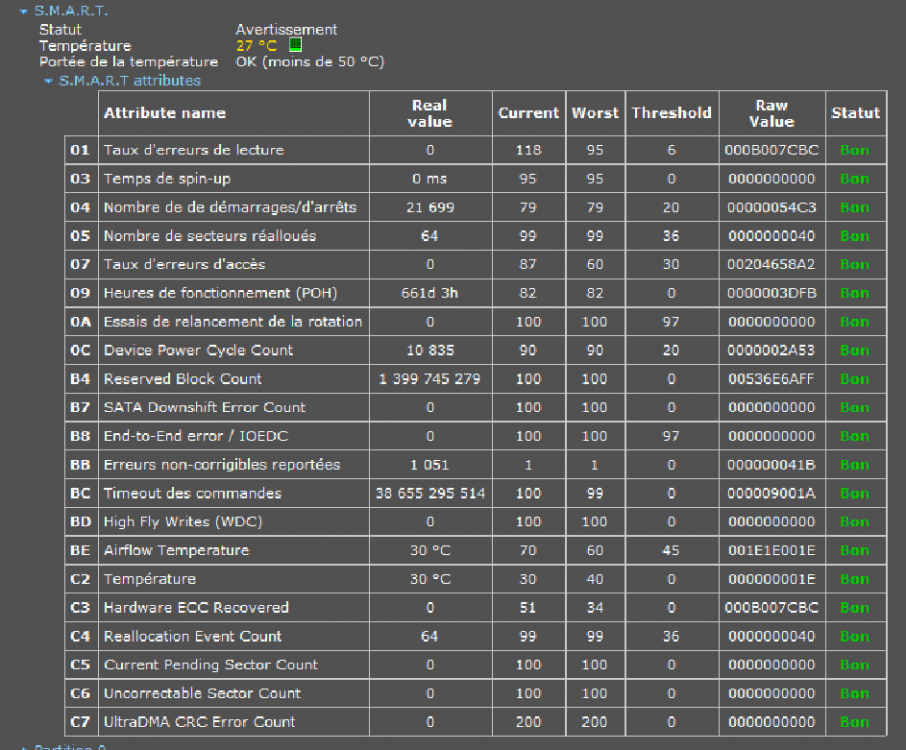Click the 1 399 745 279 value
The height and width of the screenshot is (750, 906).
430,379
